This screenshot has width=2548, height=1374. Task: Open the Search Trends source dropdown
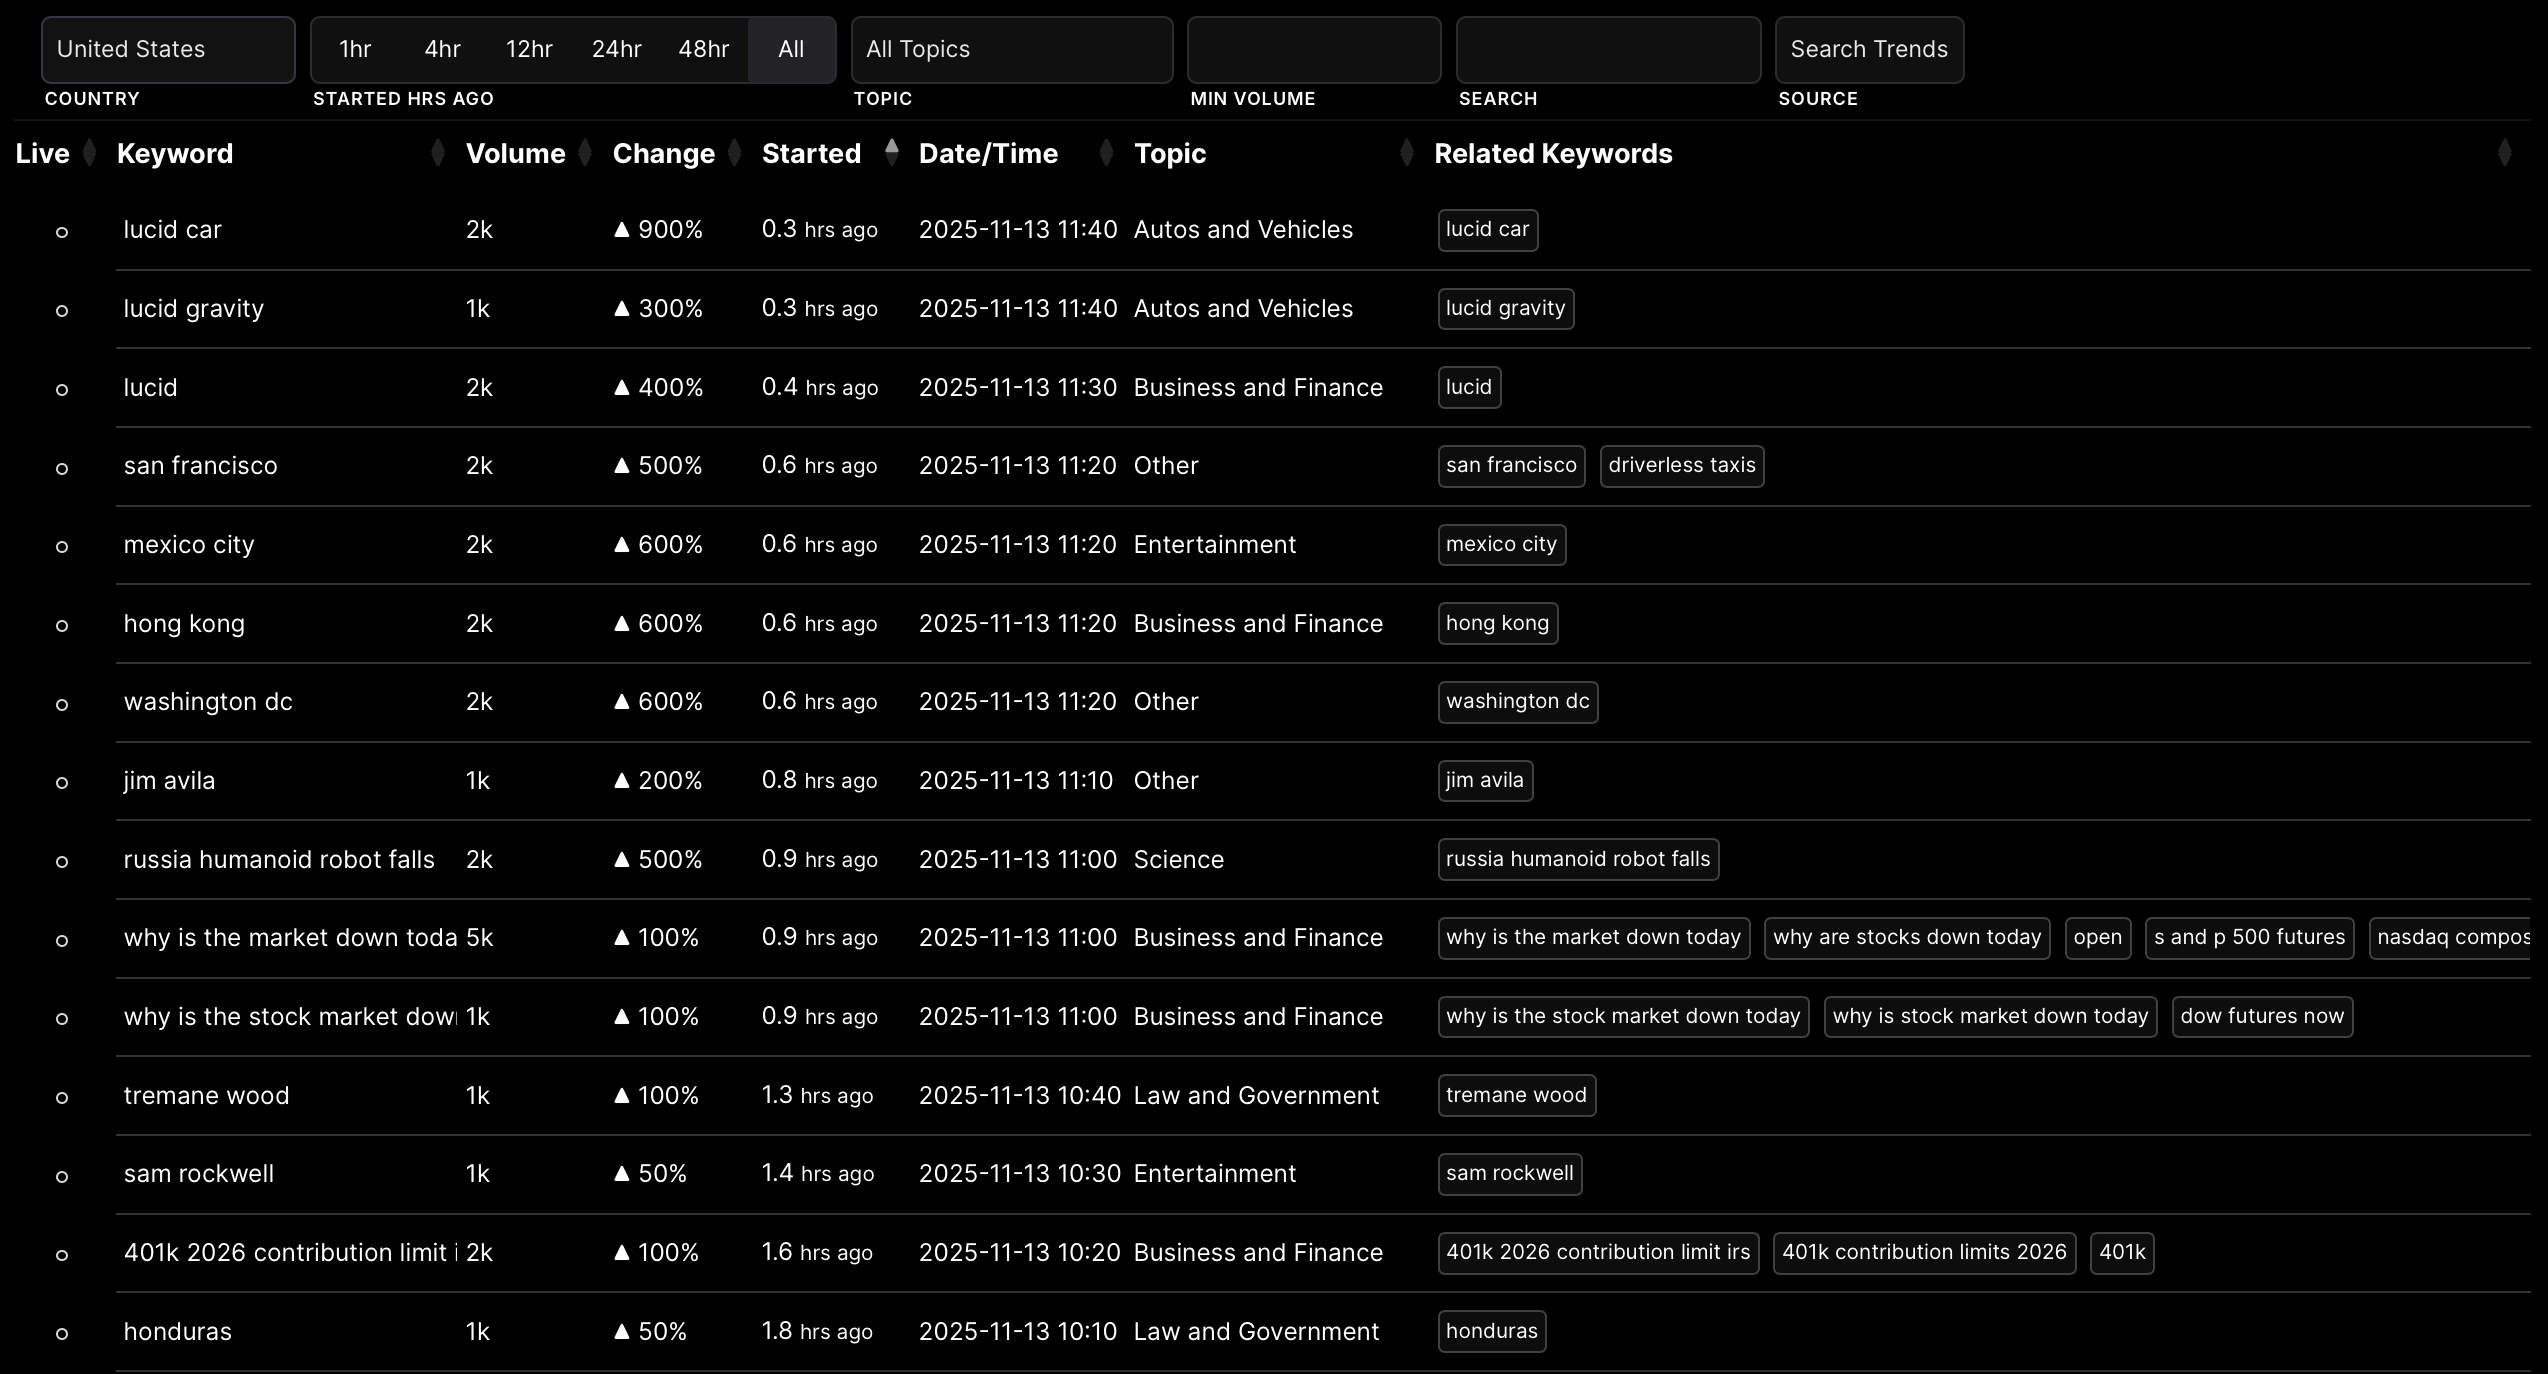pos(1869,49)
